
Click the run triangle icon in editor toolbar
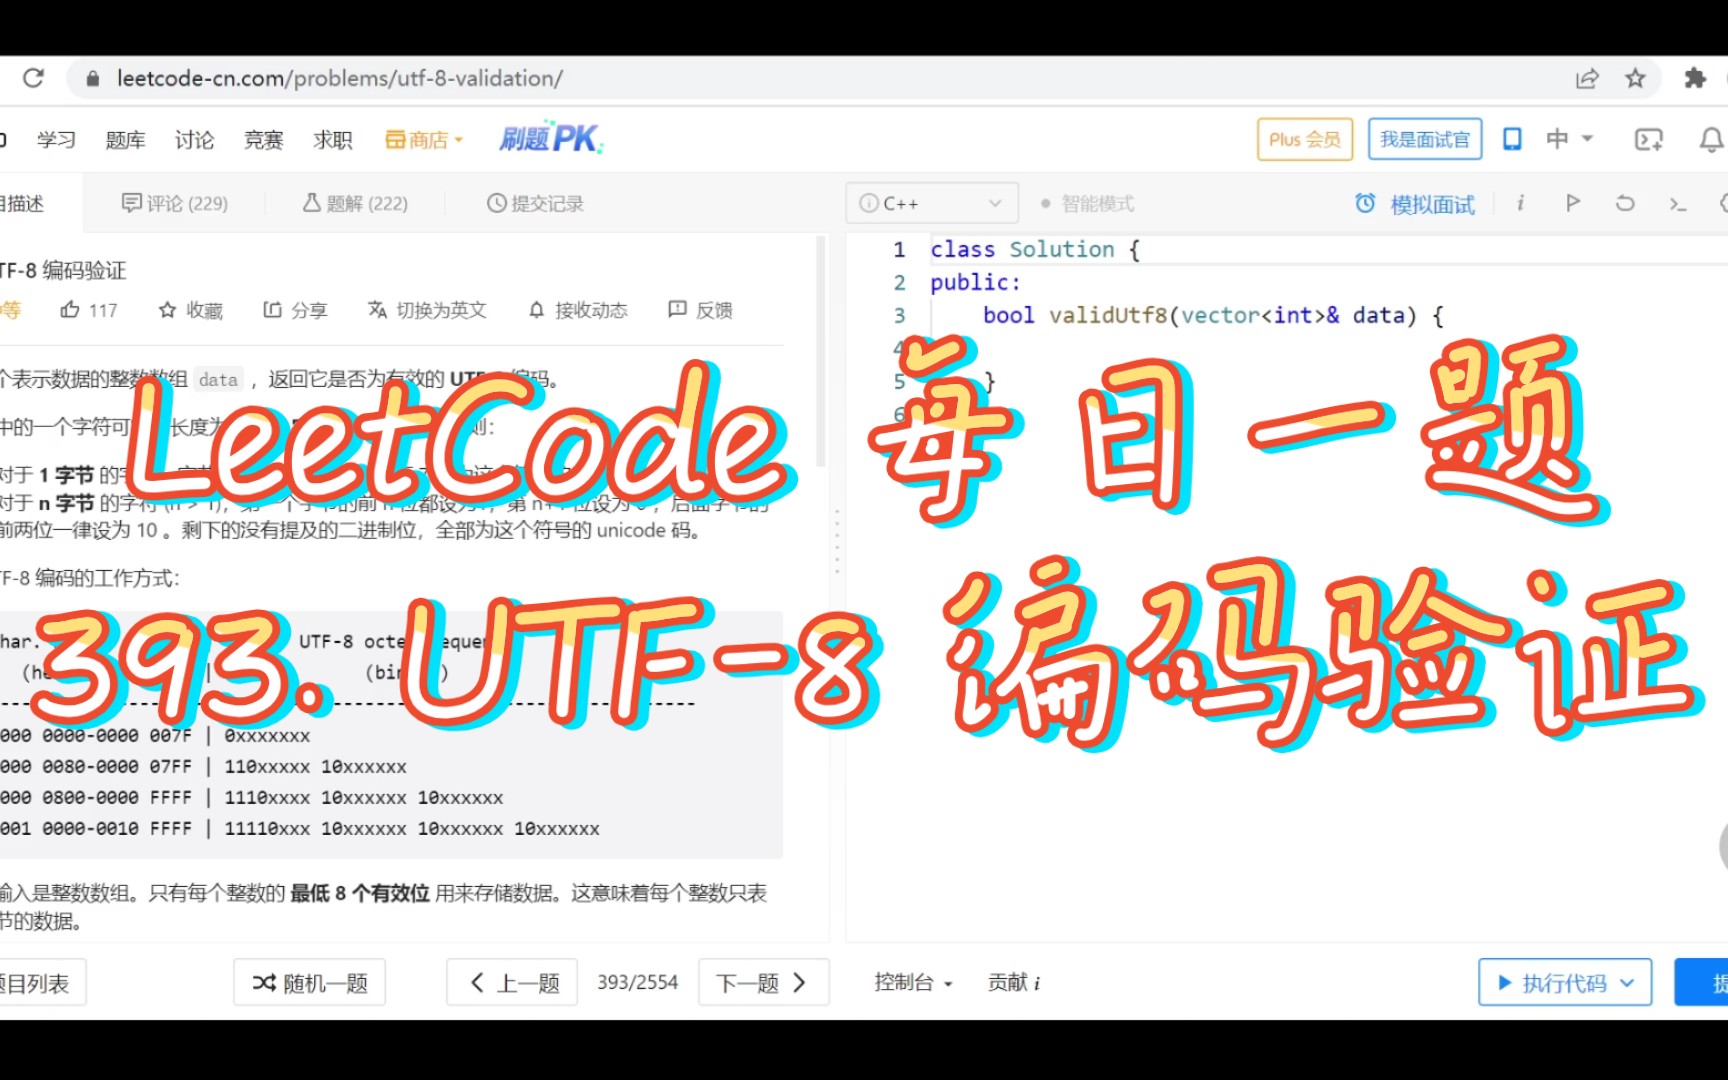point(1573,203)
